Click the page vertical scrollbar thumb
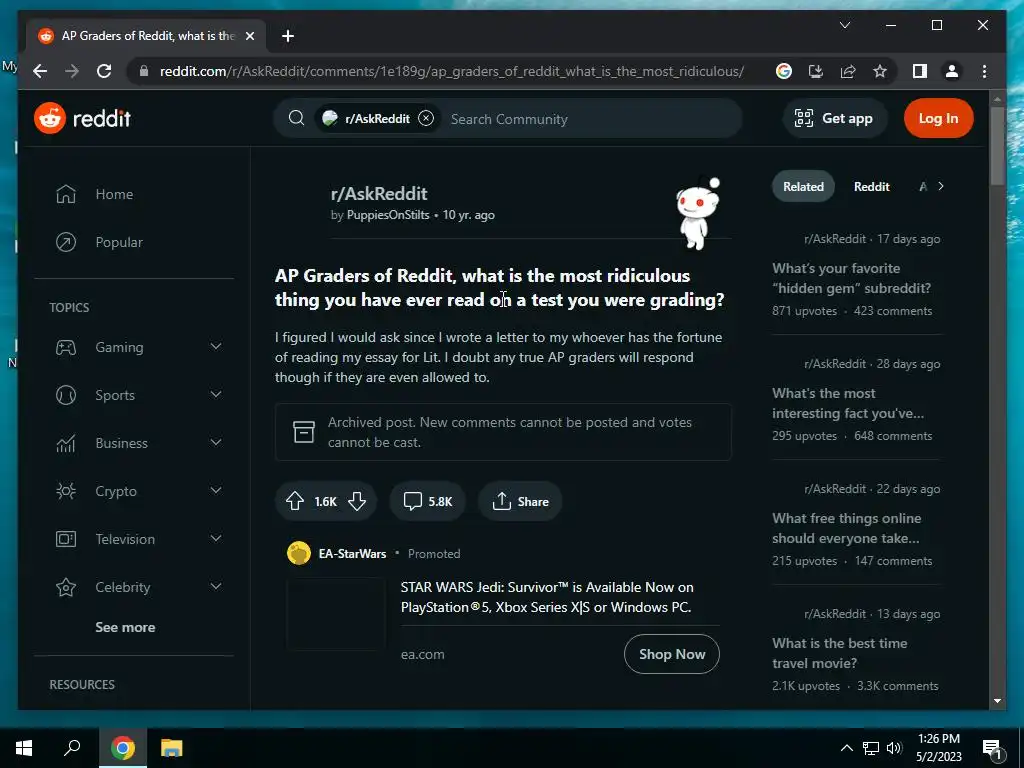This screenshot has width=1024, height=768. (997, 146)
